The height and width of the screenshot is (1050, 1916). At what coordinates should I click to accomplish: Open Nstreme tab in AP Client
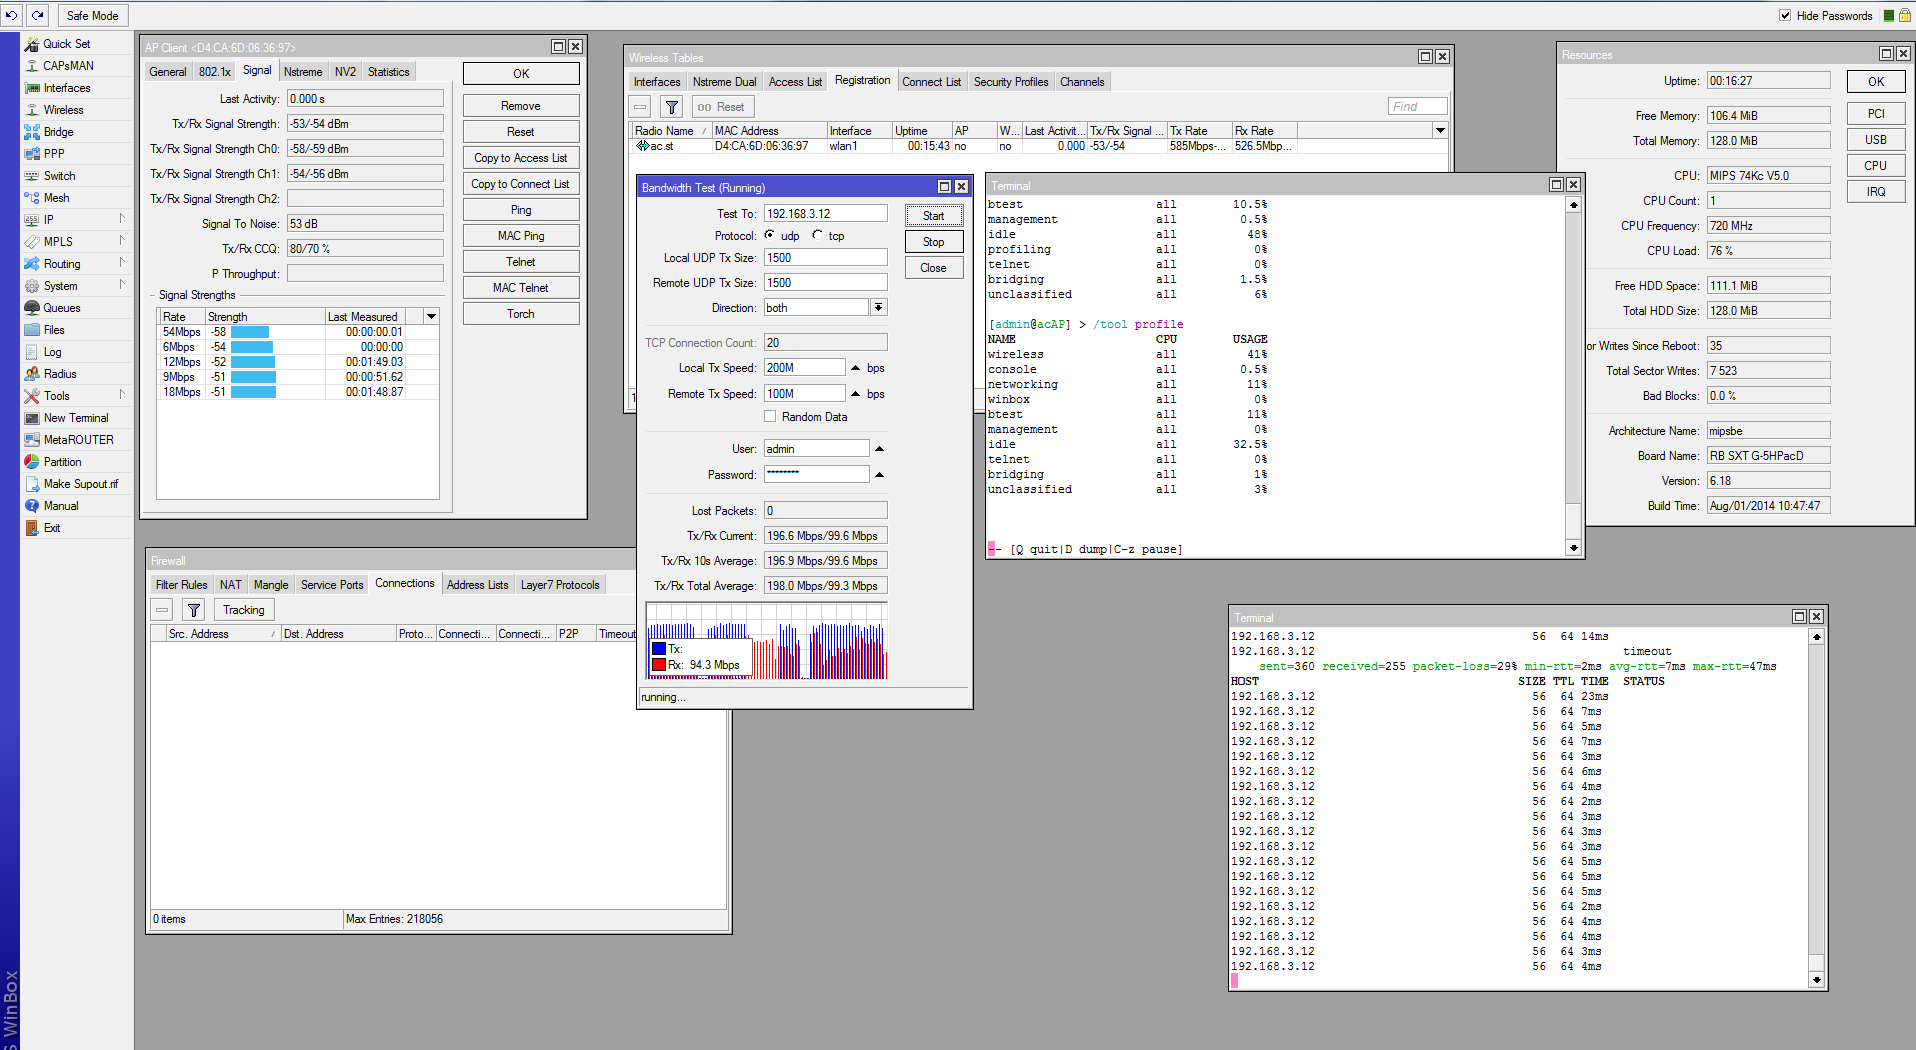click(x=303, y=72)
